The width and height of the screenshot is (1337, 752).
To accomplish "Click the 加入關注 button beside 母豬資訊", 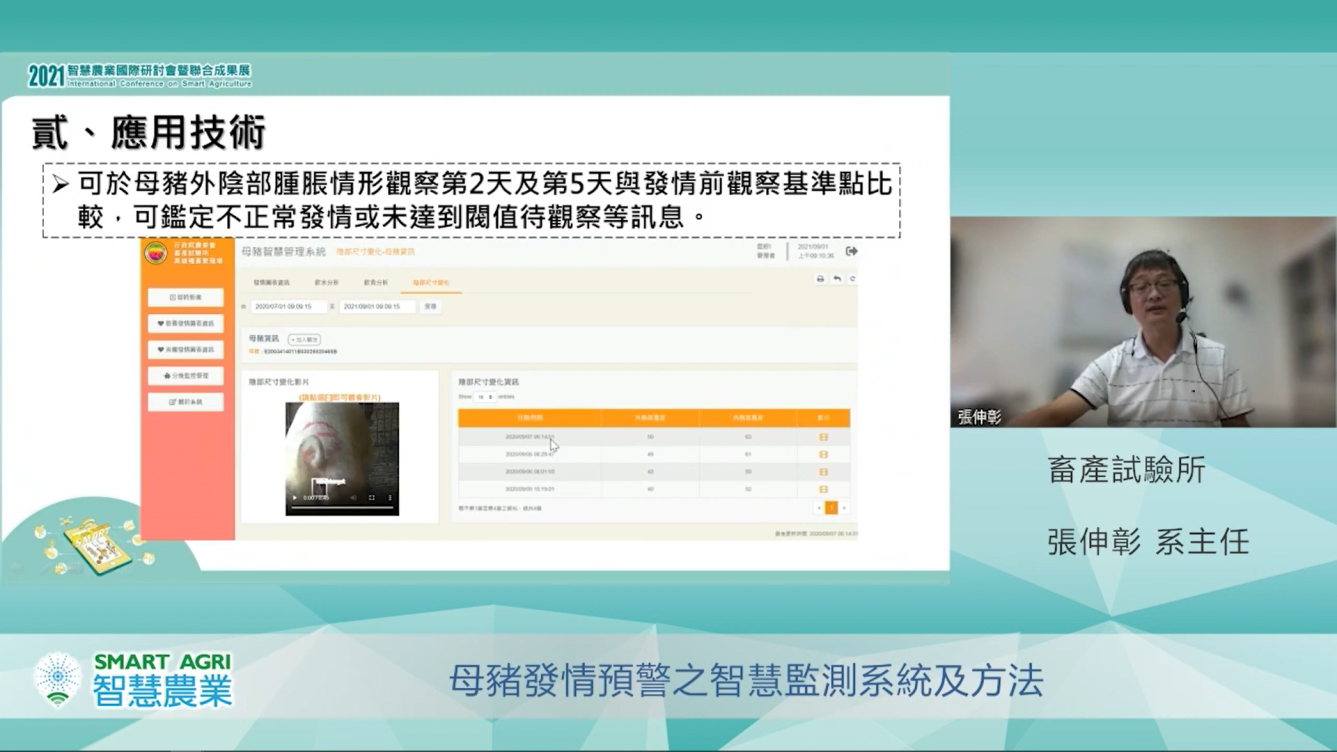I will (304, 340).
